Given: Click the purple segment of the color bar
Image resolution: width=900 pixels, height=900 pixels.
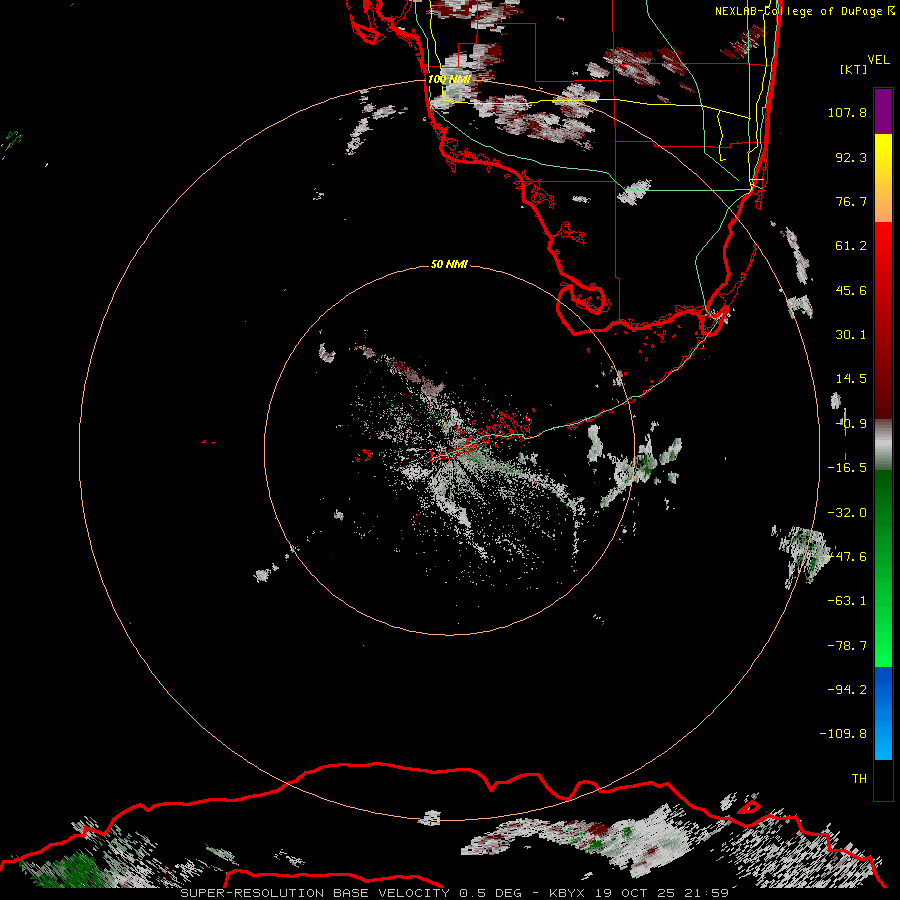Looking at the screenshot, I should 883,112.
